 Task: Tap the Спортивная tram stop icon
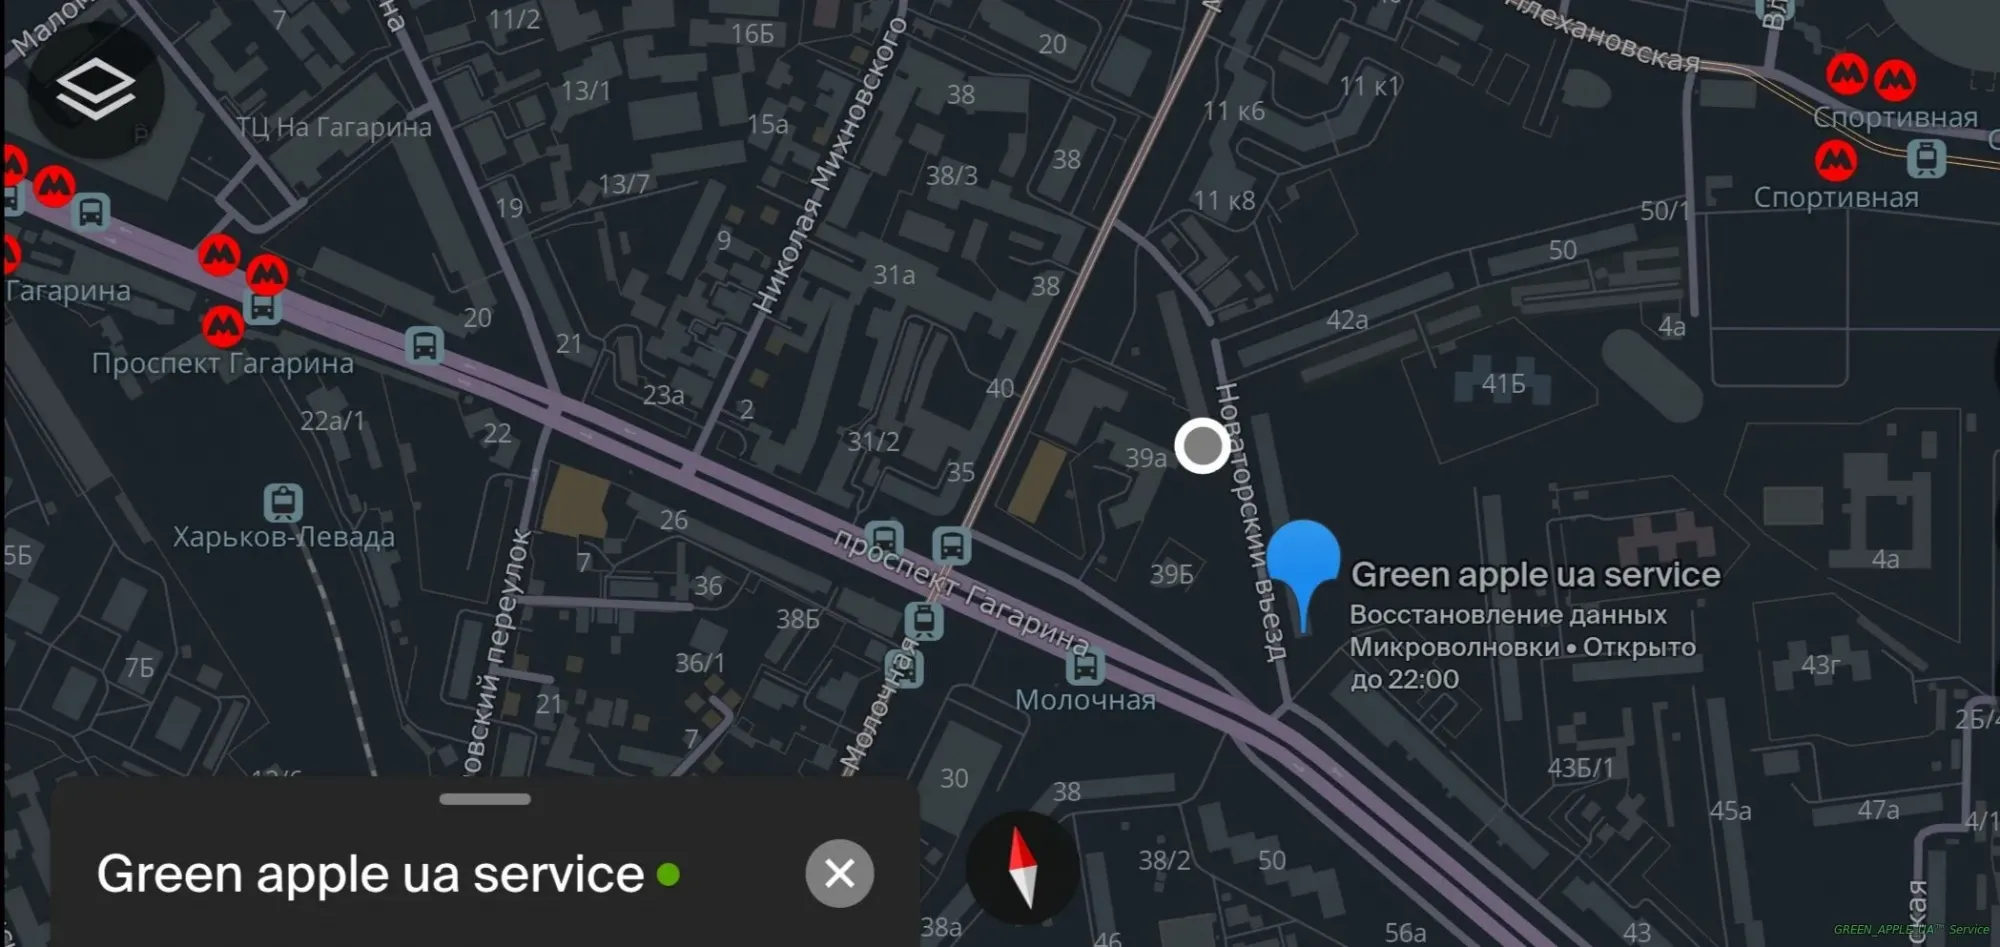pyautogui.click(x=1926, y=158)
